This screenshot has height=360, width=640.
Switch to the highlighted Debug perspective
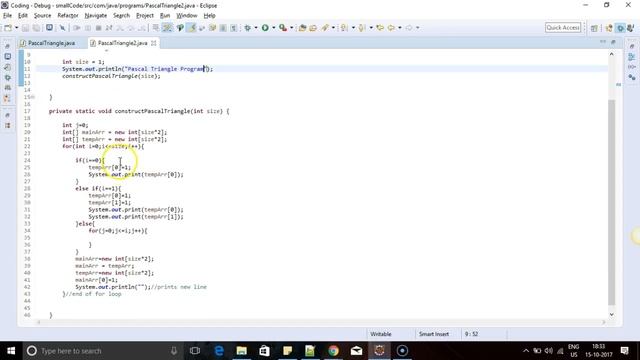coord(620,28)
